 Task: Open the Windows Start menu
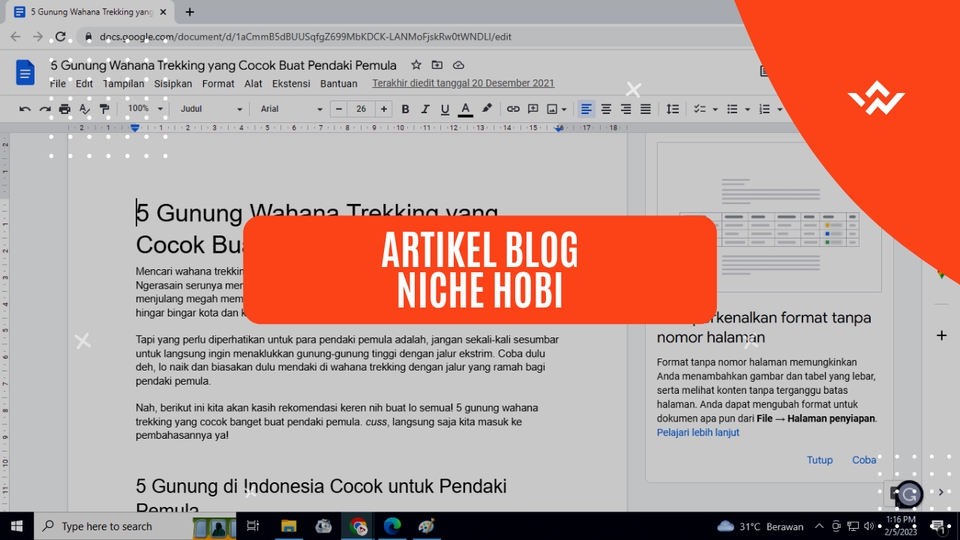tap(17, 526)
